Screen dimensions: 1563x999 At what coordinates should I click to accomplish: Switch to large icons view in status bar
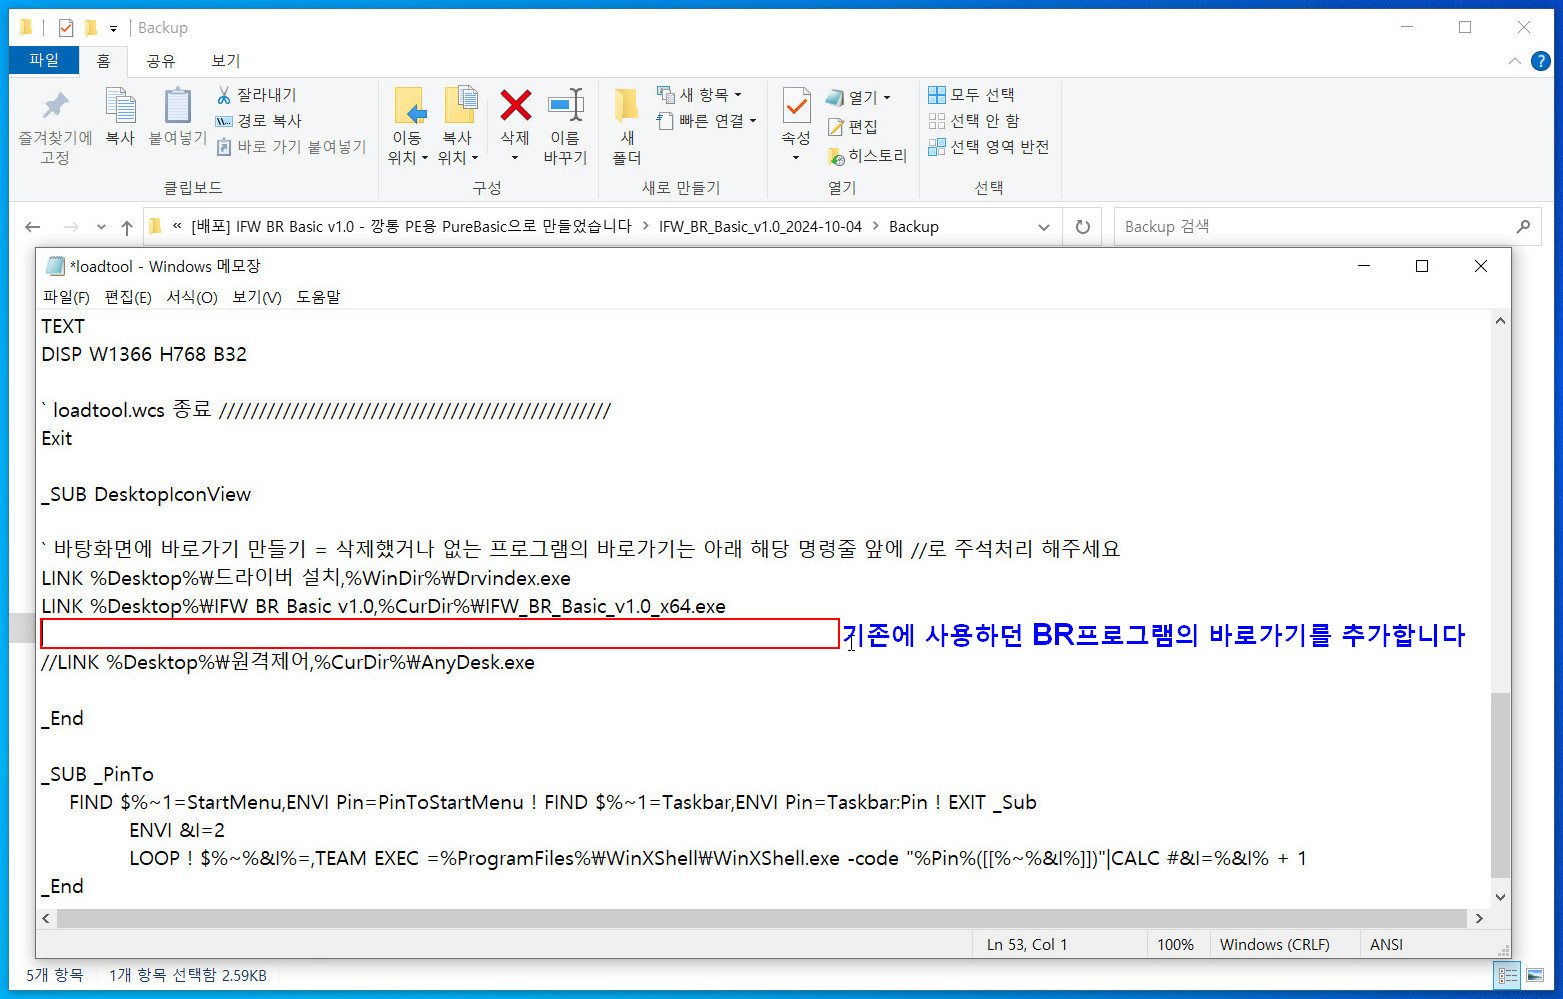tap(1535, 975)
